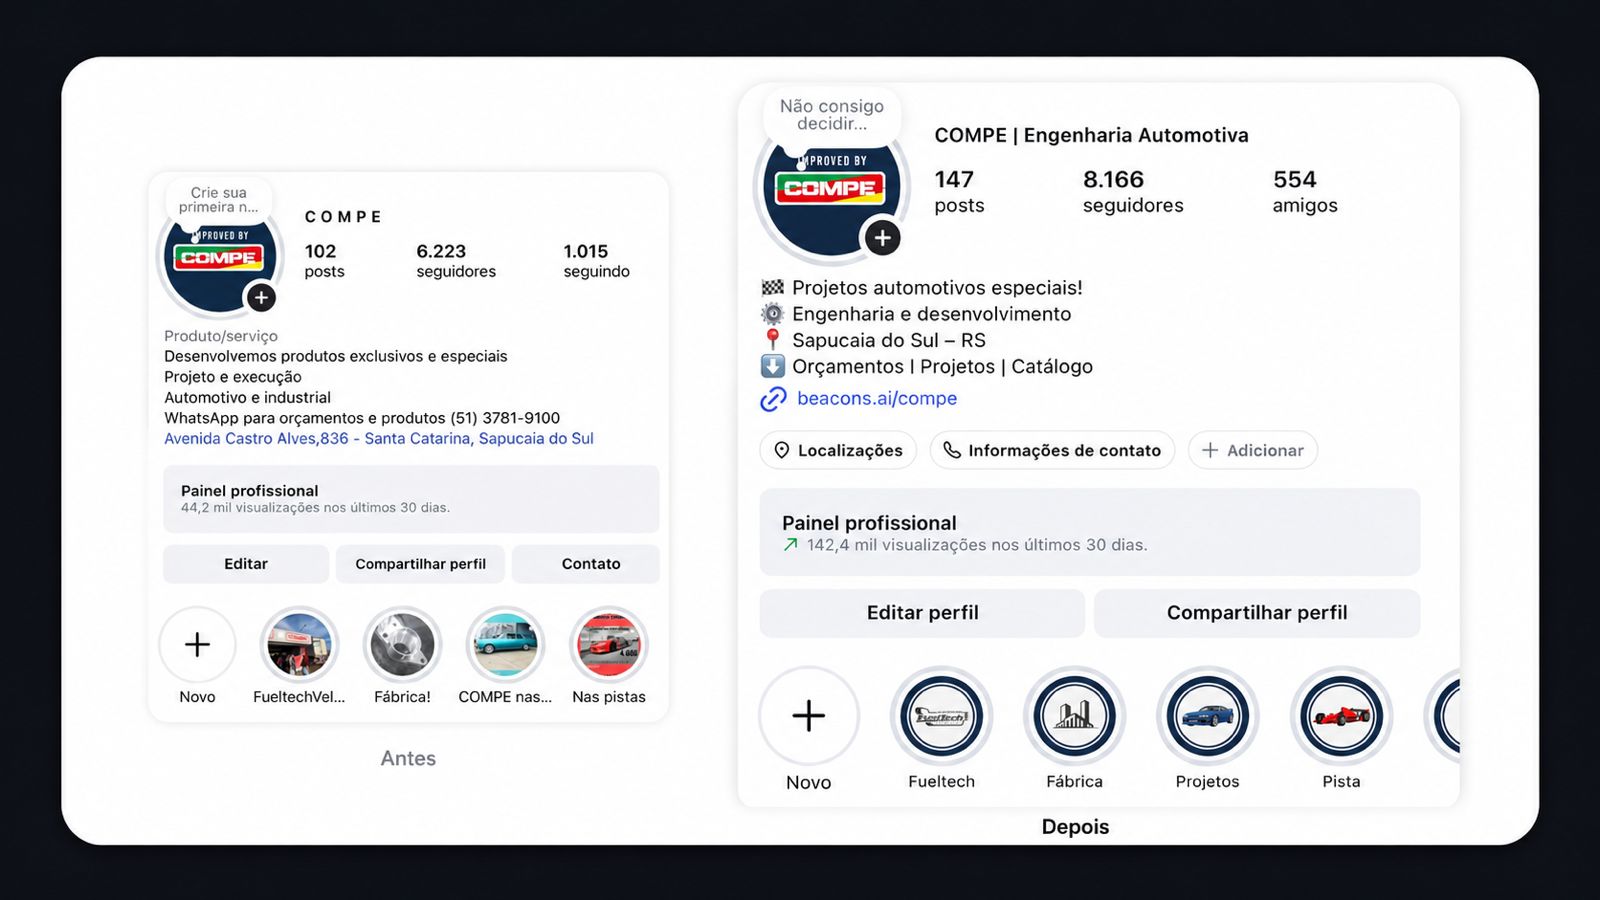Click the gear emoji beside Engenharia e desenvolvimento
The width and height of the screenshot is (1600, 900).
[x=773, y=314]
